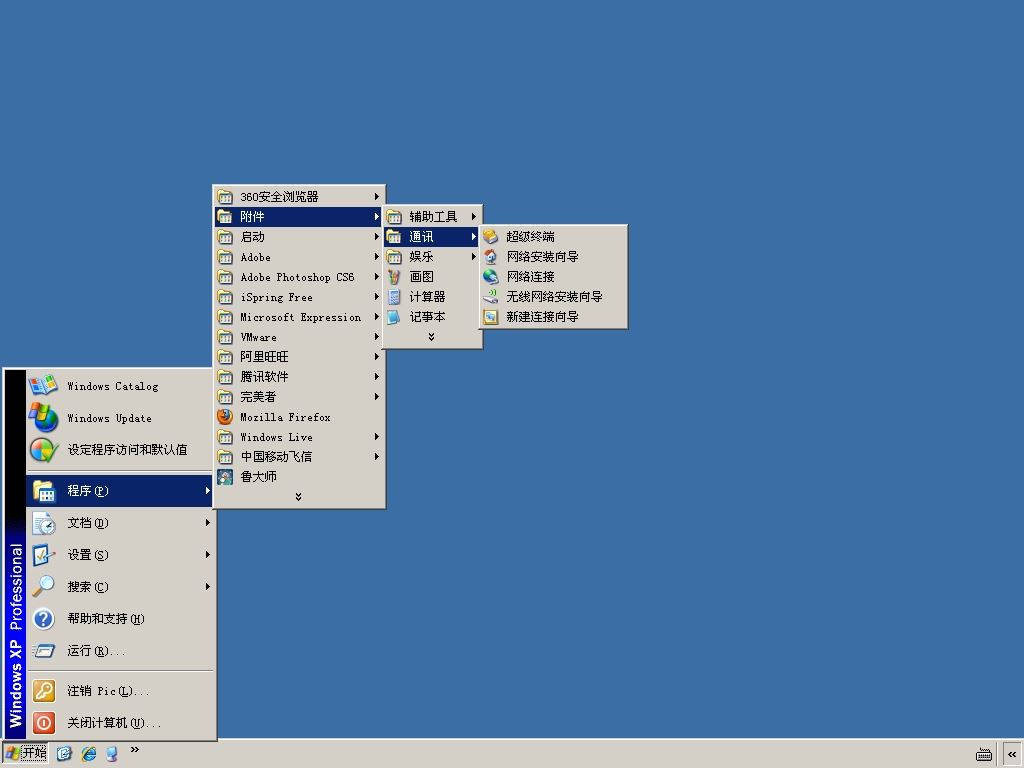This screenshot has width=1024, height=768.
Task: Expand the 娱乐 entertainment submenu
Action: click(432, 257)
